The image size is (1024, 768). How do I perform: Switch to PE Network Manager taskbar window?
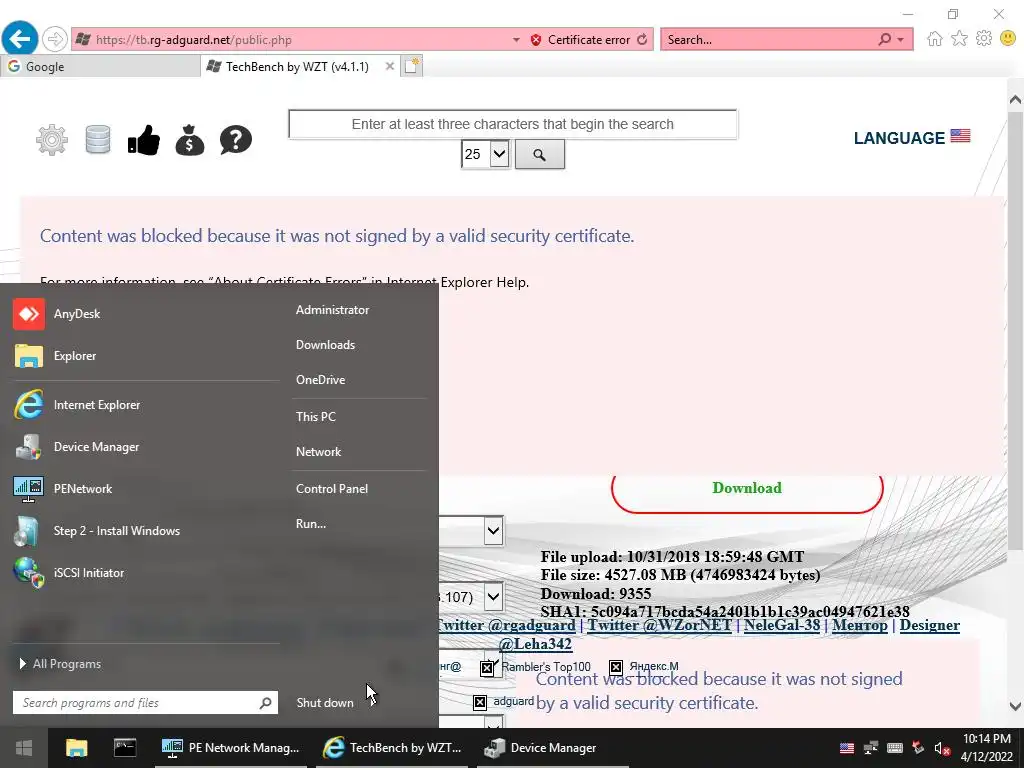(x=231, y=748)
